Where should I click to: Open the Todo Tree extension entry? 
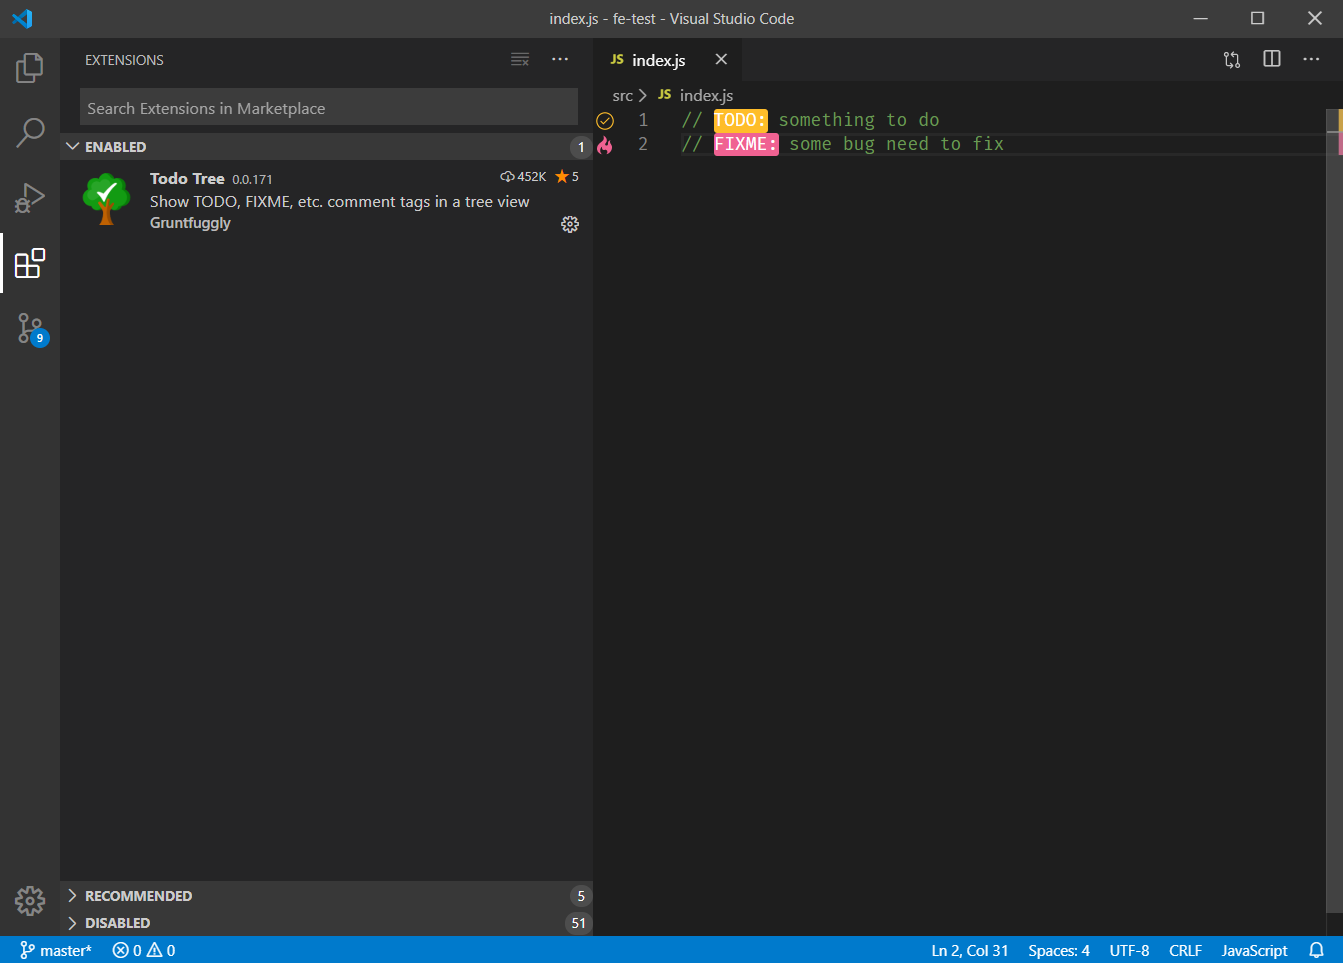326,200
